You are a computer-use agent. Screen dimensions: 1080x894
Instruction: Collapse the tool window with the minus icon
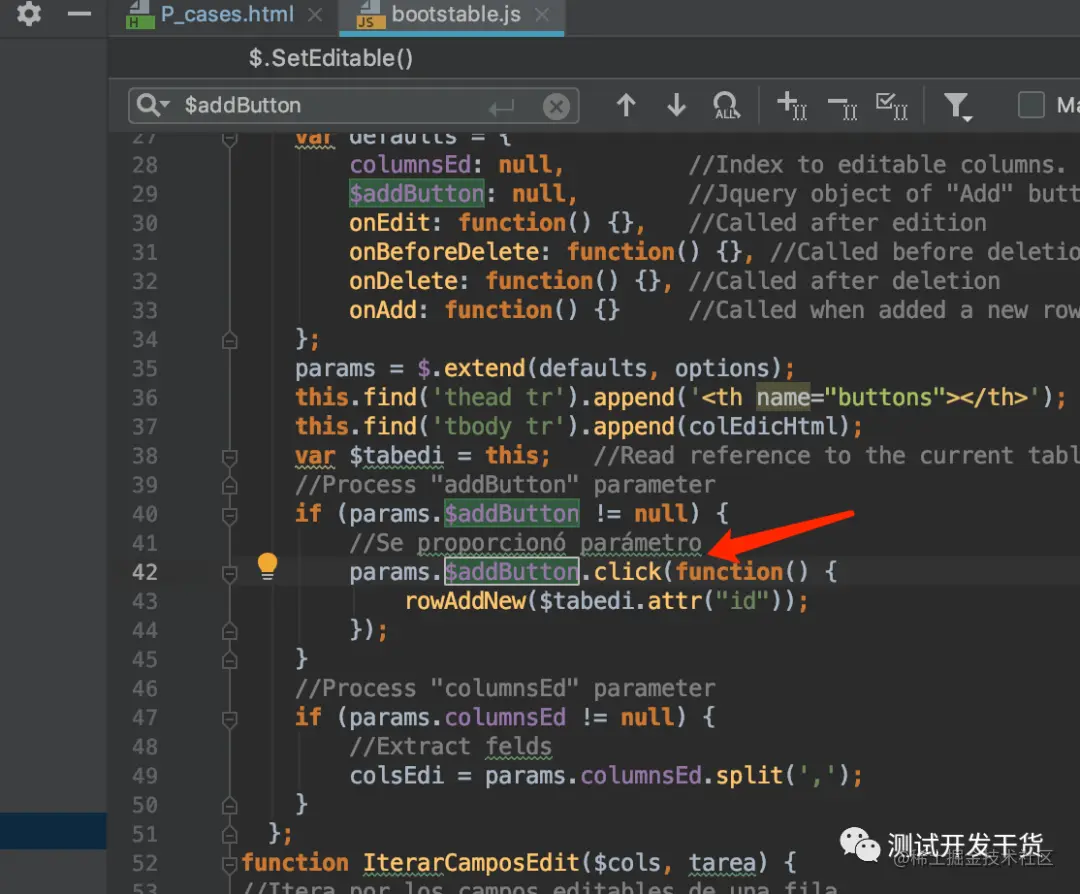coord(79,14)
